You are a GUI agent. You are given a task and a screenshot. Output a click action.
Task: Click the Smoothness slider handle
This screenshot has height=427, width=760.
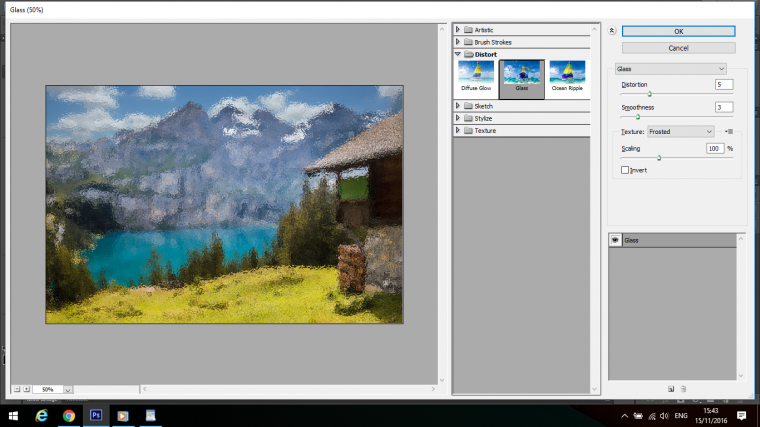638,117
